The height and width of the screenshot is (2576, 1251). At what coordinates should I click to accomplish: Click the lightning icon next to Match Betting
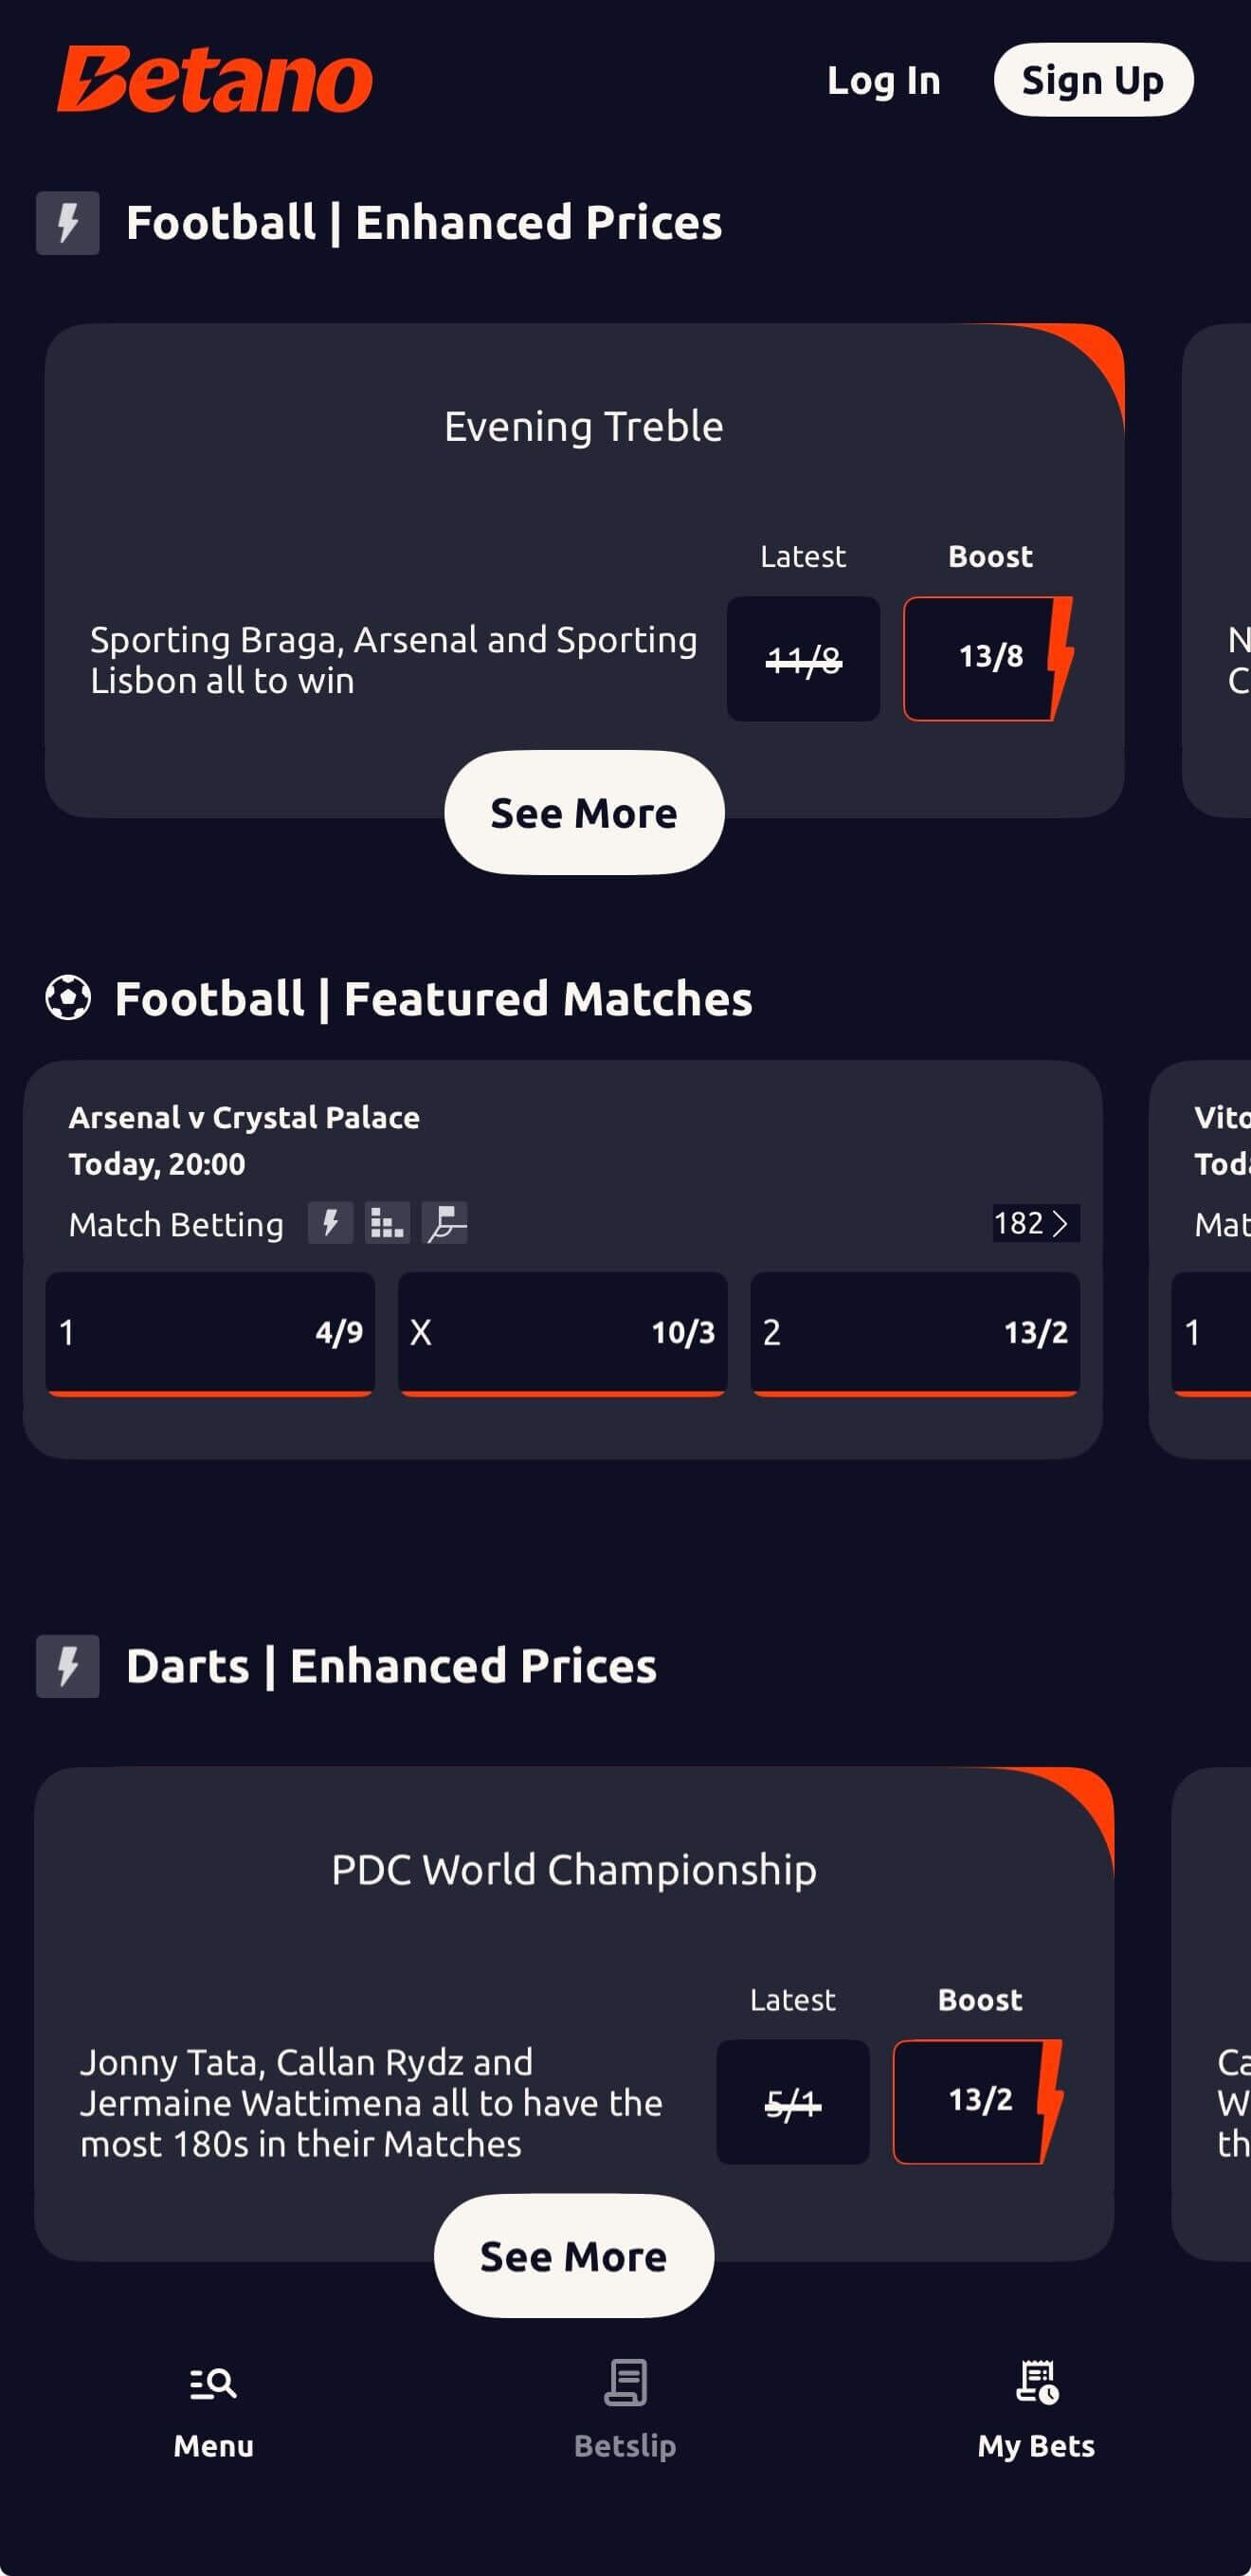pyautogui.click(x=330, y=1223)
